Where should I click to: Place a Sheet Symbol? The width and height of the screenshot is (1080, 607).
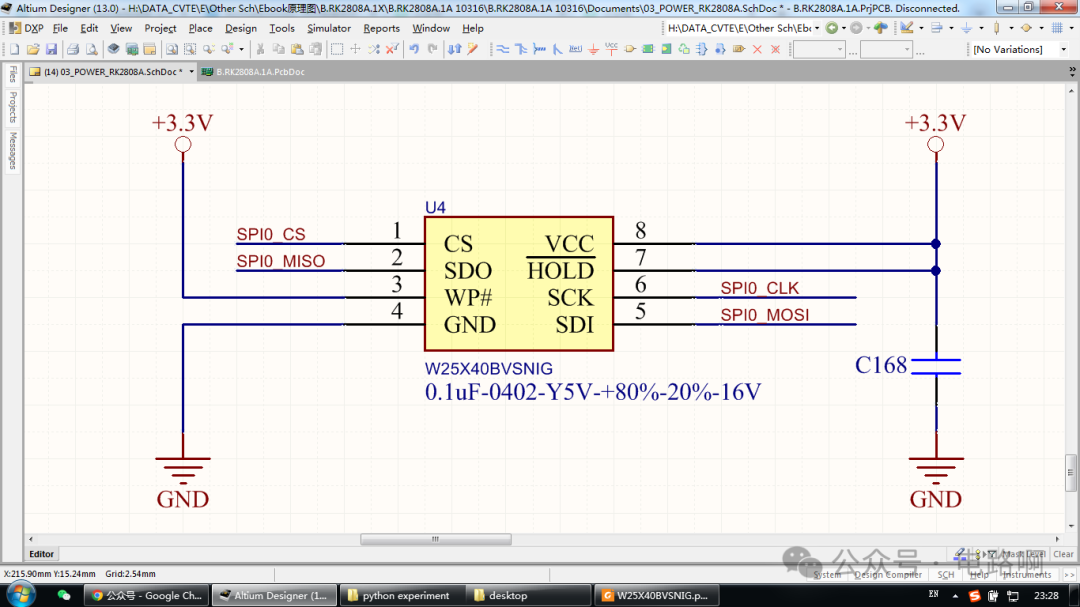pos(648,50)
